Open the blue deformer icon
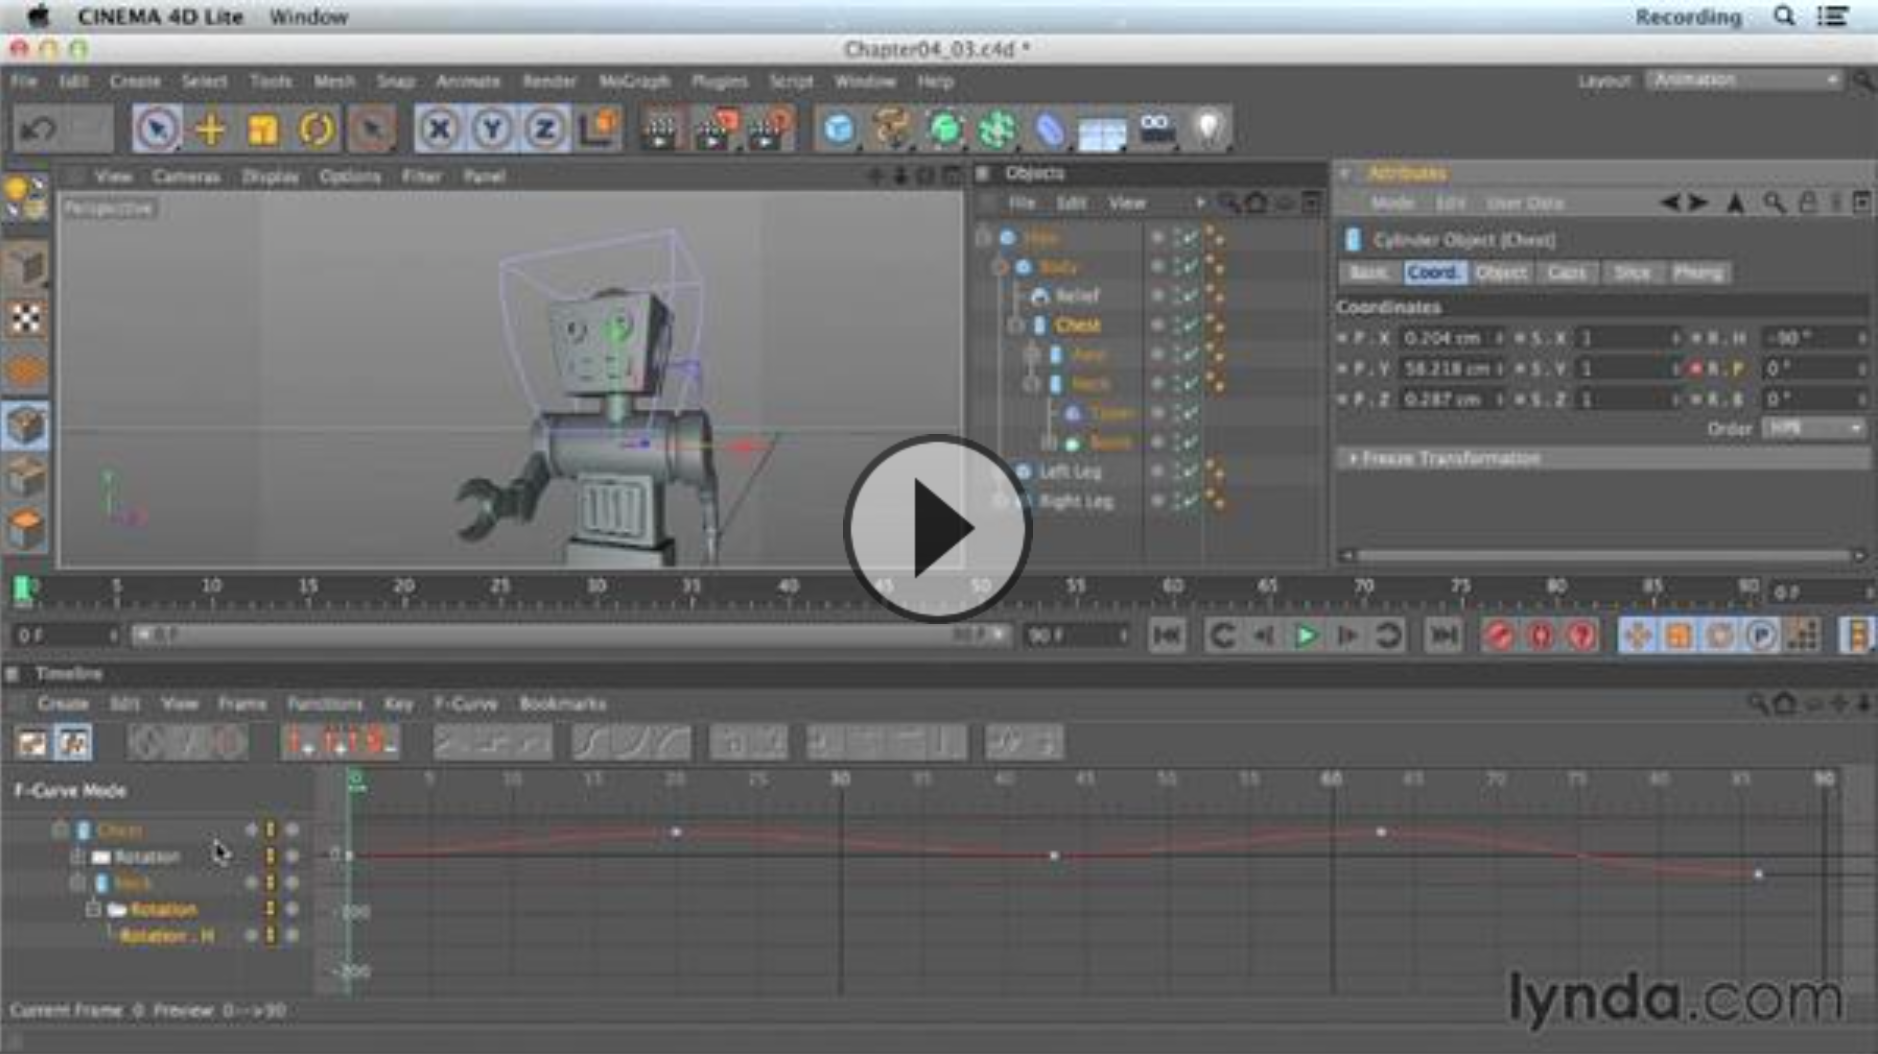Viewport: 1878px width, 1054px height. [x=1050, y=129]
